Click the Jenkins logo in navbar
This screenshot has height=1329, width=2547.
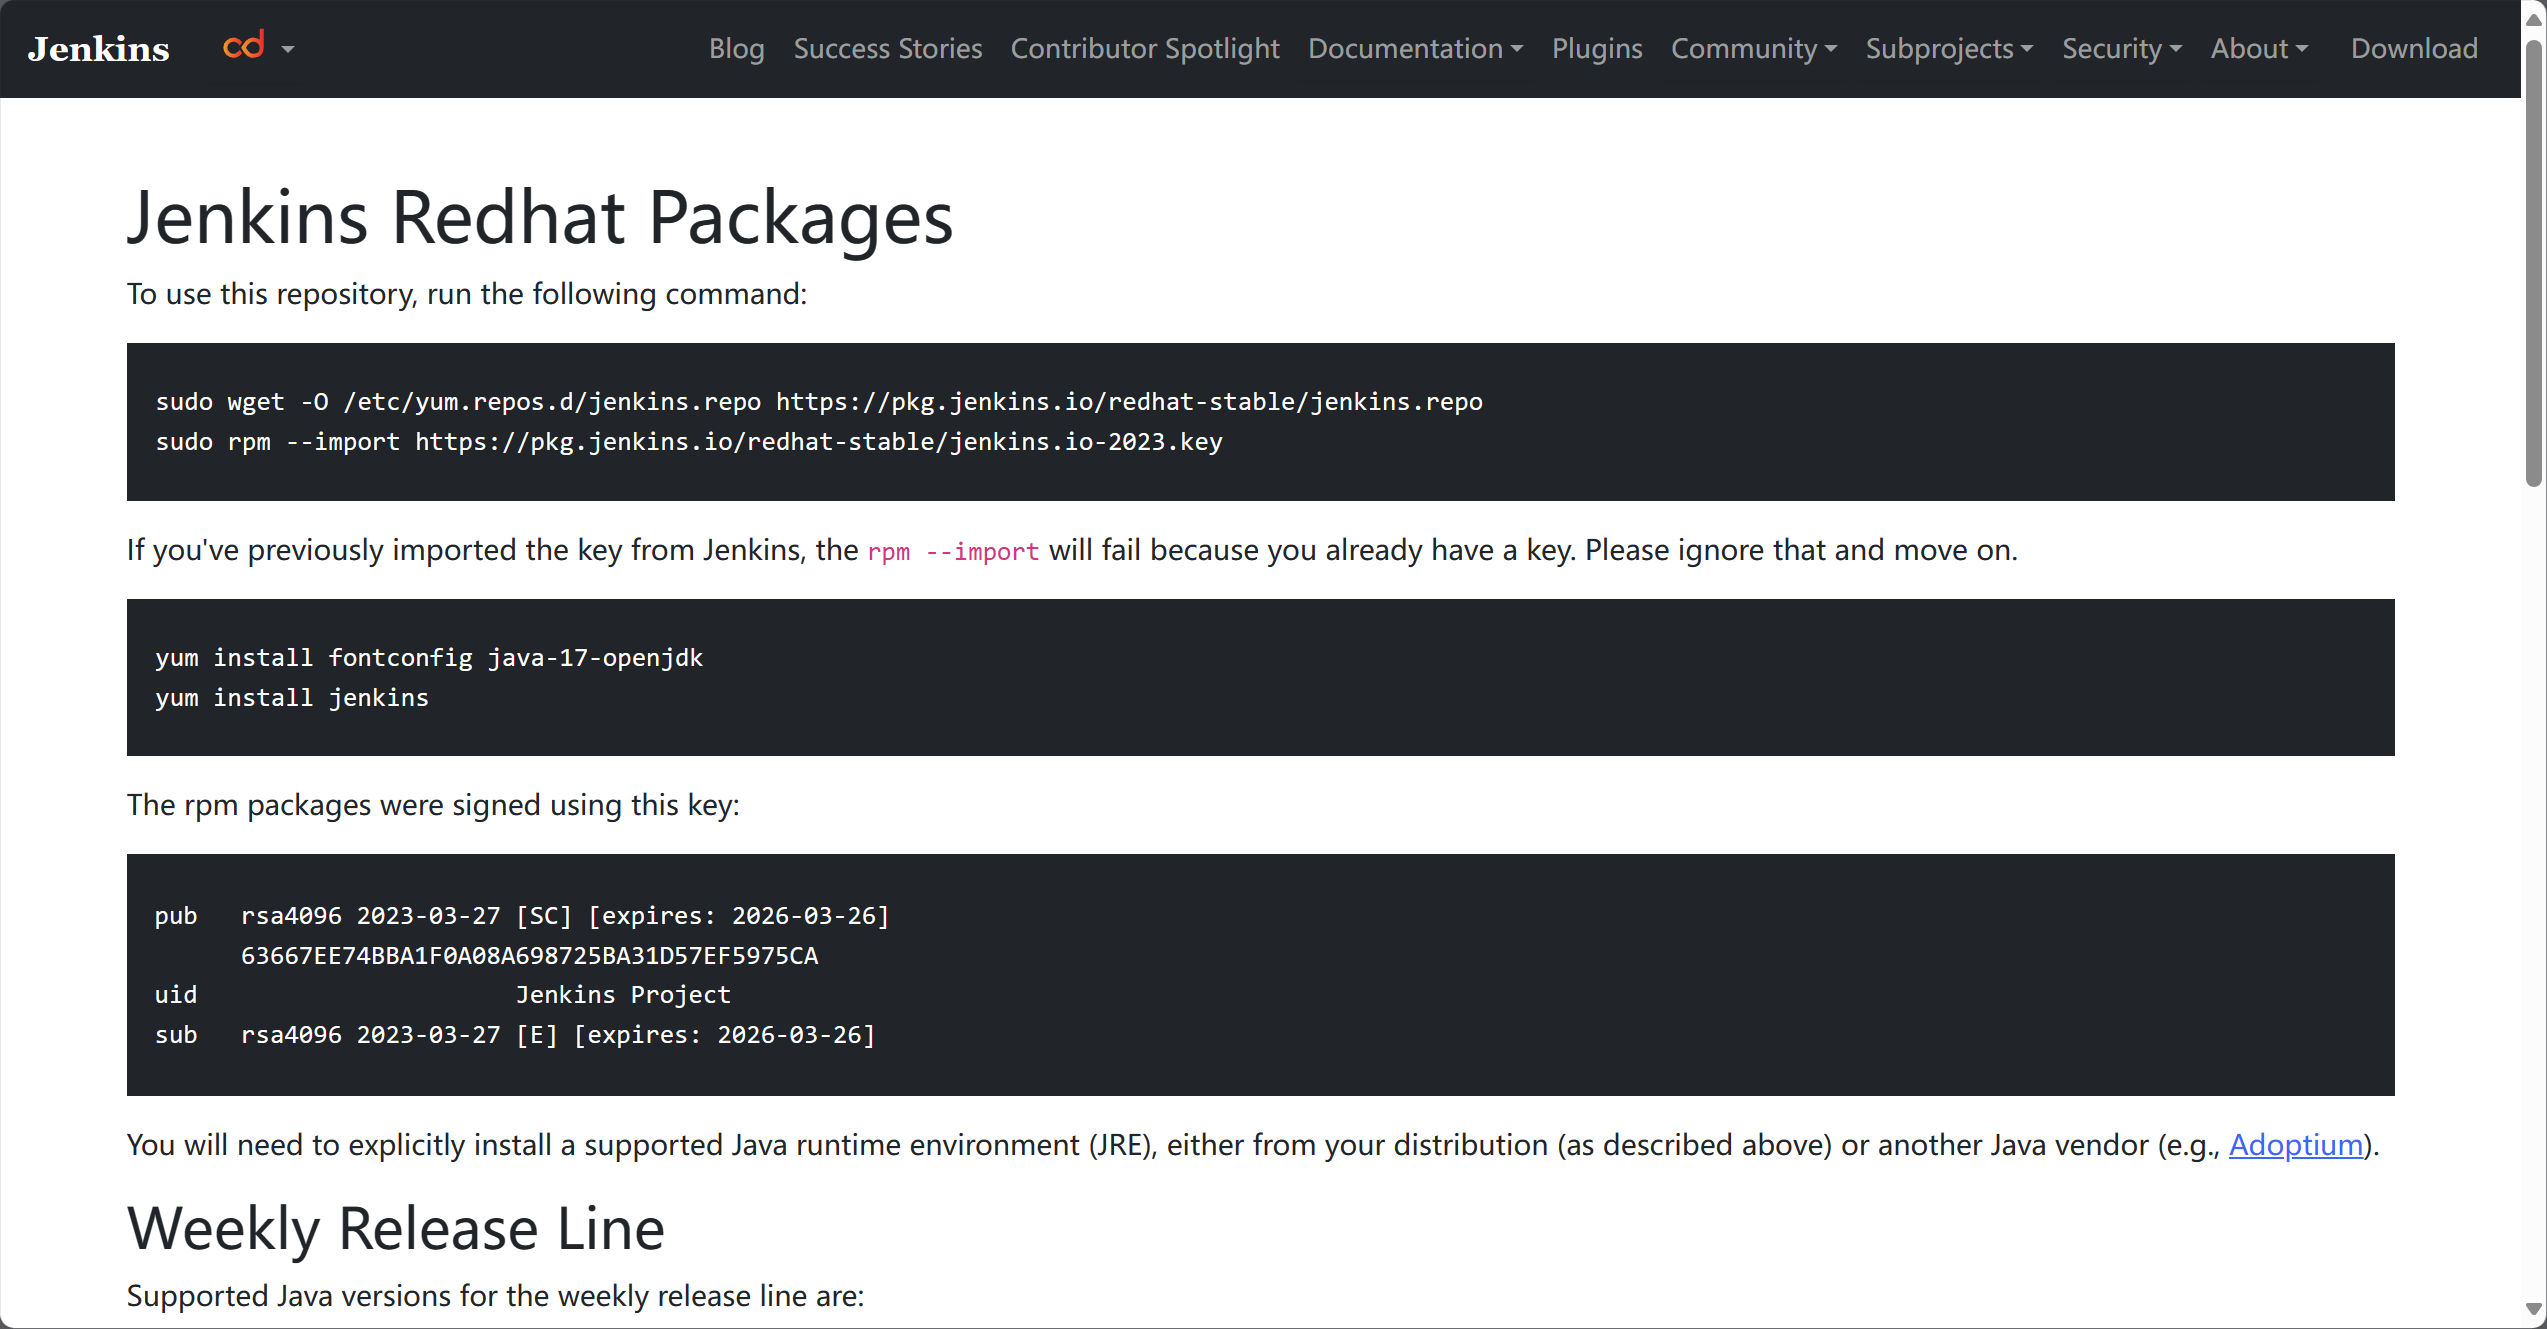98,49
